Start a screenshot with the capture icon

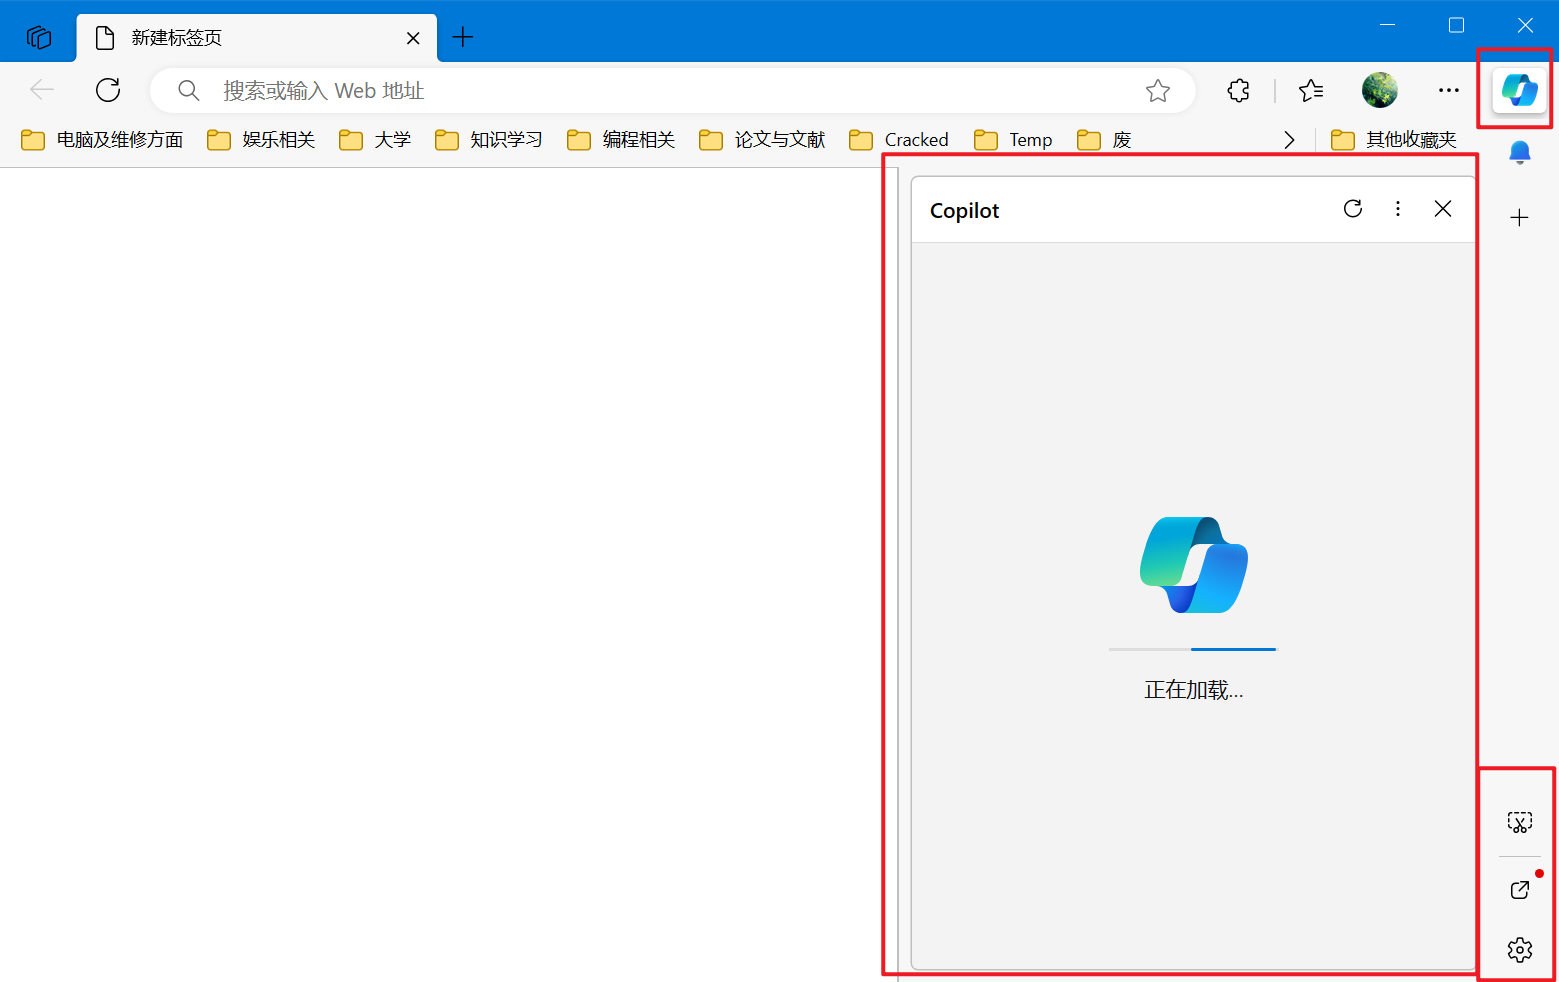[1519, 822]
